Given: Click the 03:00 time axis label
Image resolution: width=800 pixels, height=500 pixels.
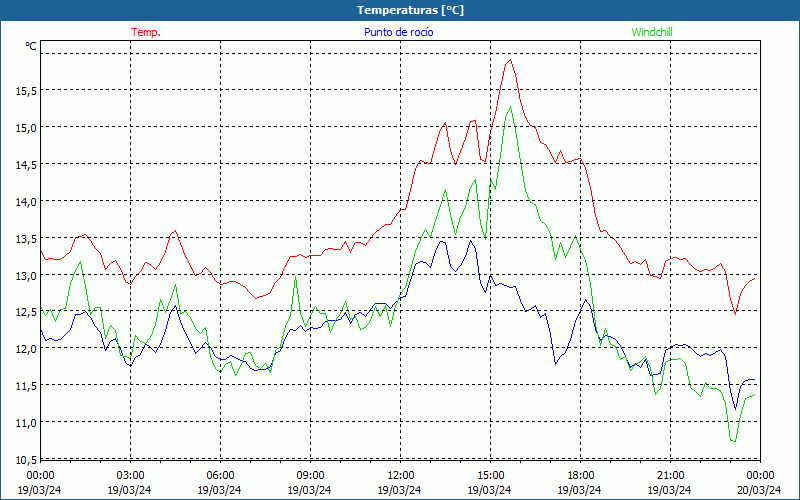Looking at the screenshot, I should (130, 476).
